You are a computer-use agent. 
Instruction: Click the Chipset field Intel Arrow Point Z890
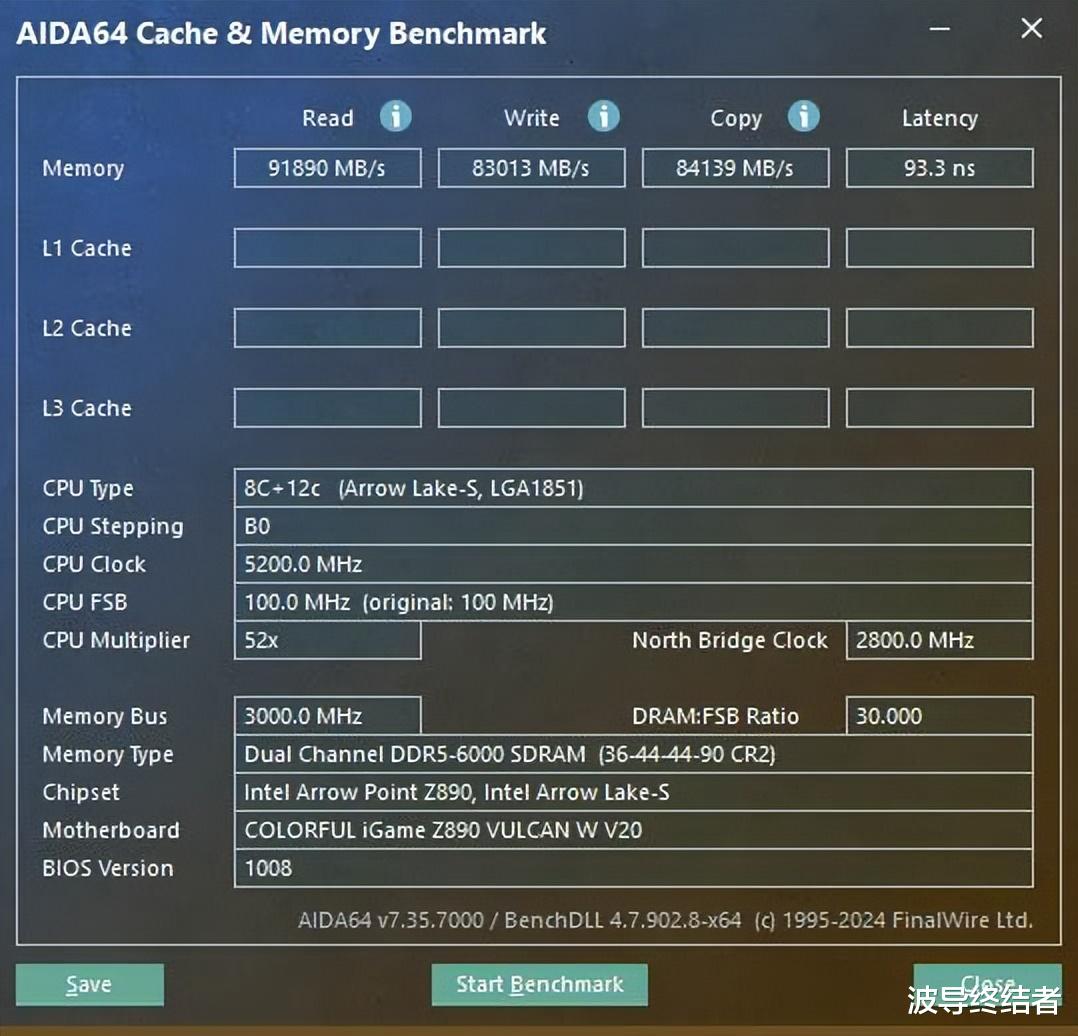click(x=633, y=792)
